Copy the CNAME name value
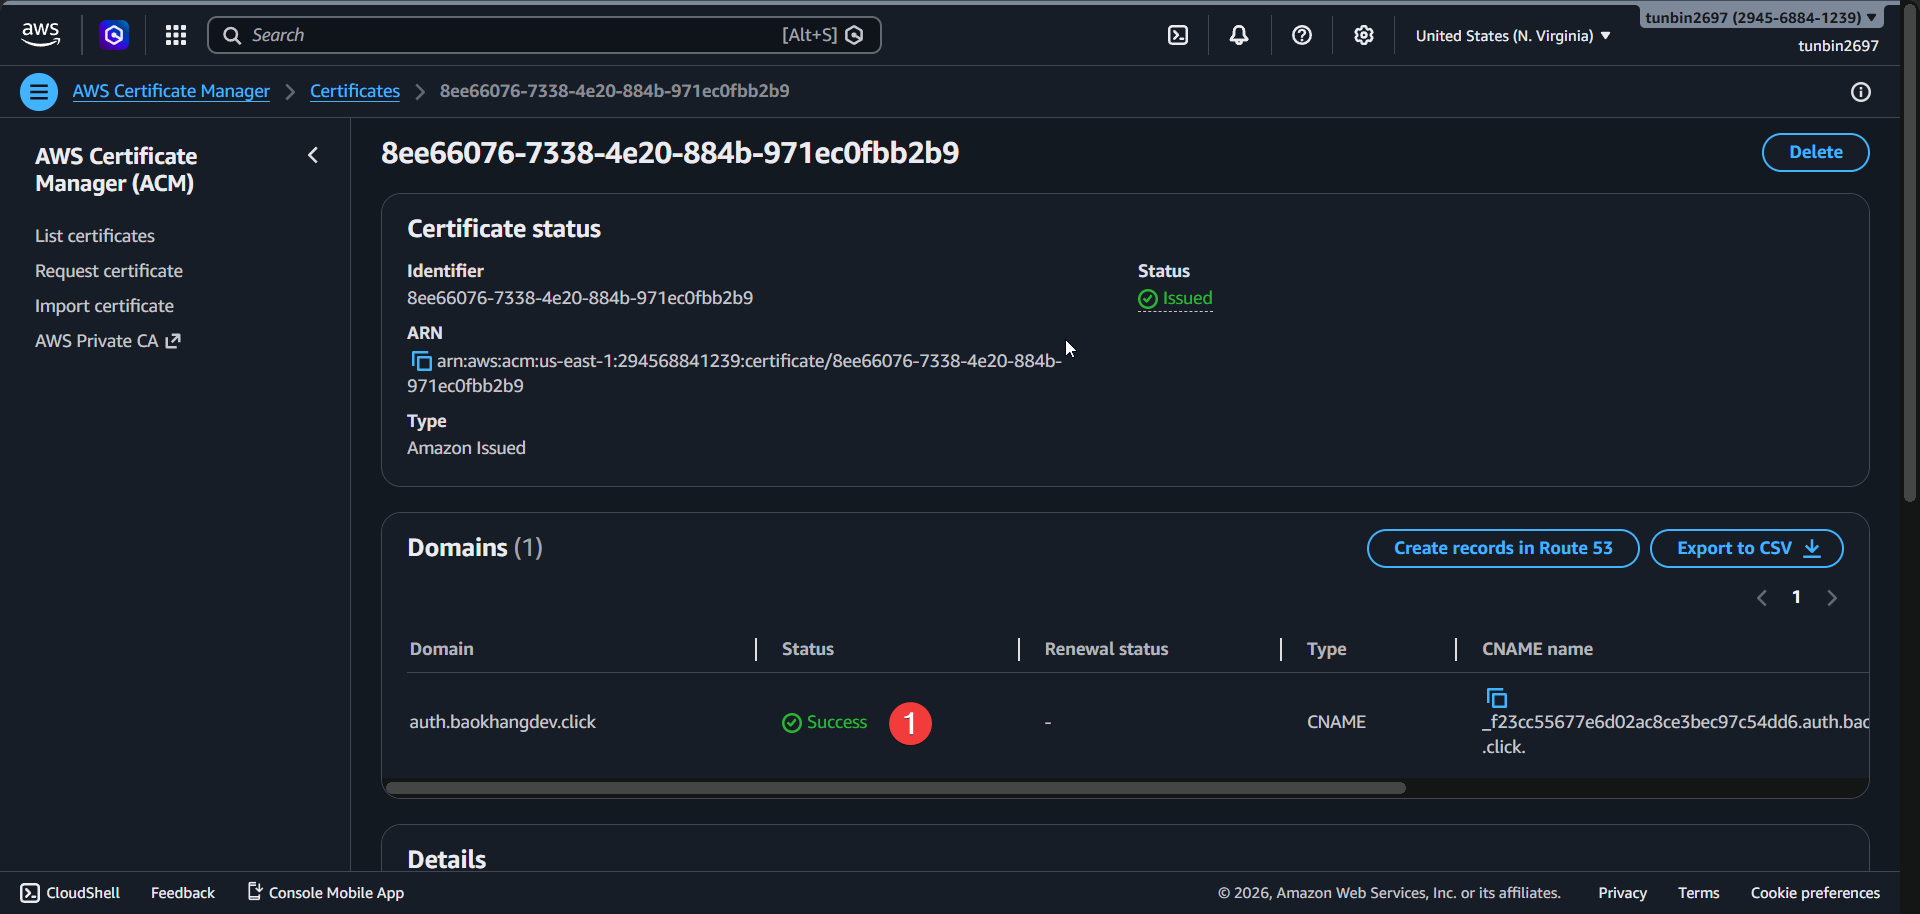 [1496, 698]
